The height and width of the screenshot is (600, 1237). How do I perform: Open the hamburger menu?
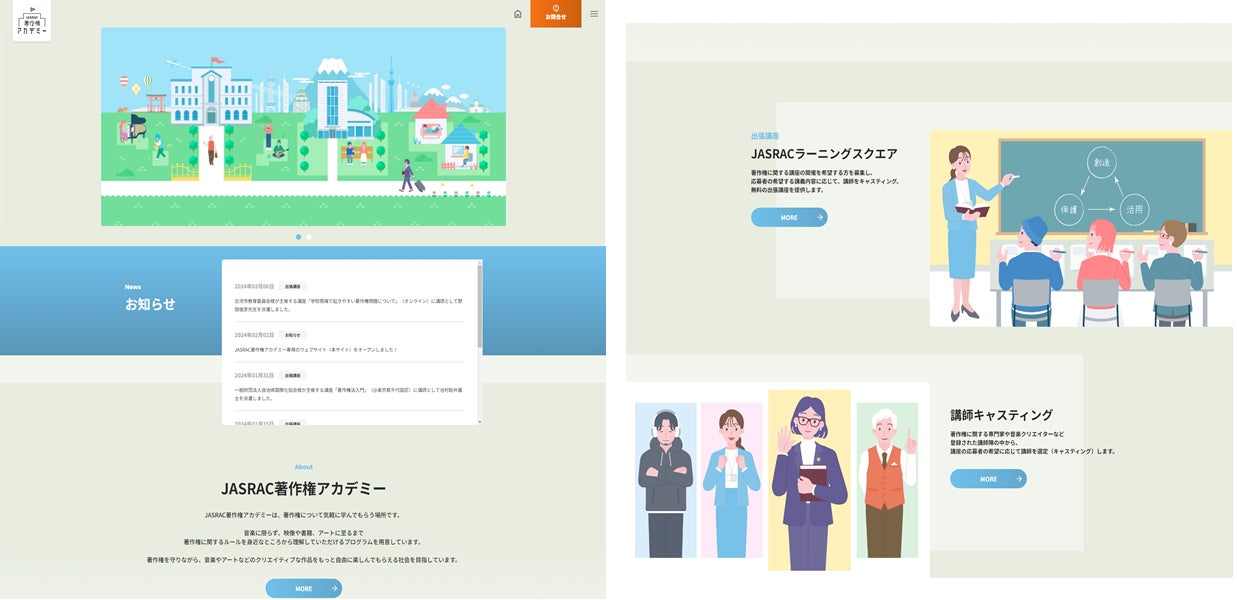pos(594,14)
